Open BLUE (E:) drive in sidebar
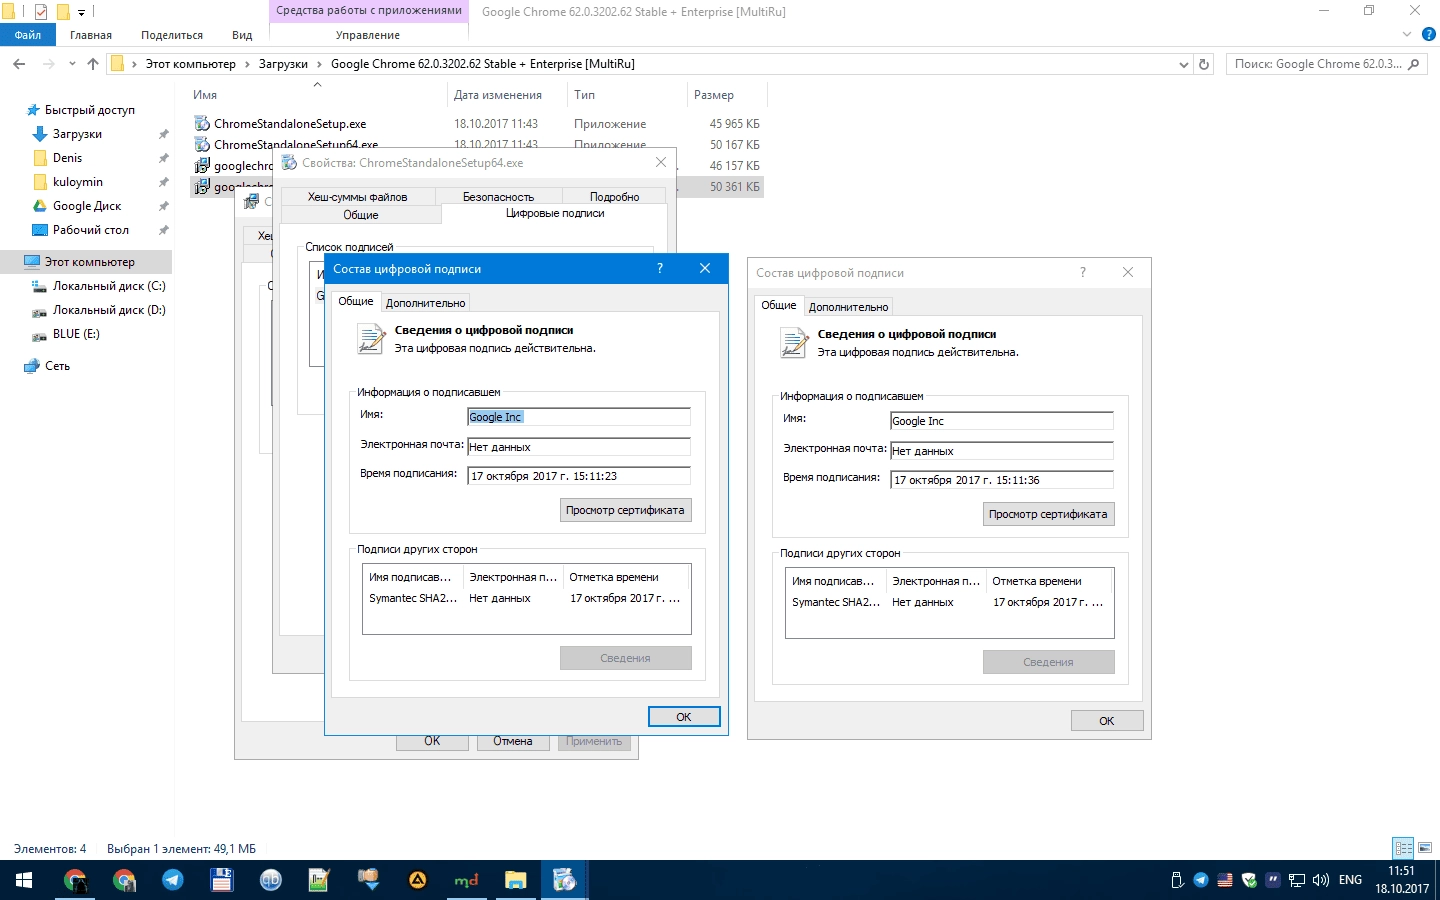 click(76, 334)
